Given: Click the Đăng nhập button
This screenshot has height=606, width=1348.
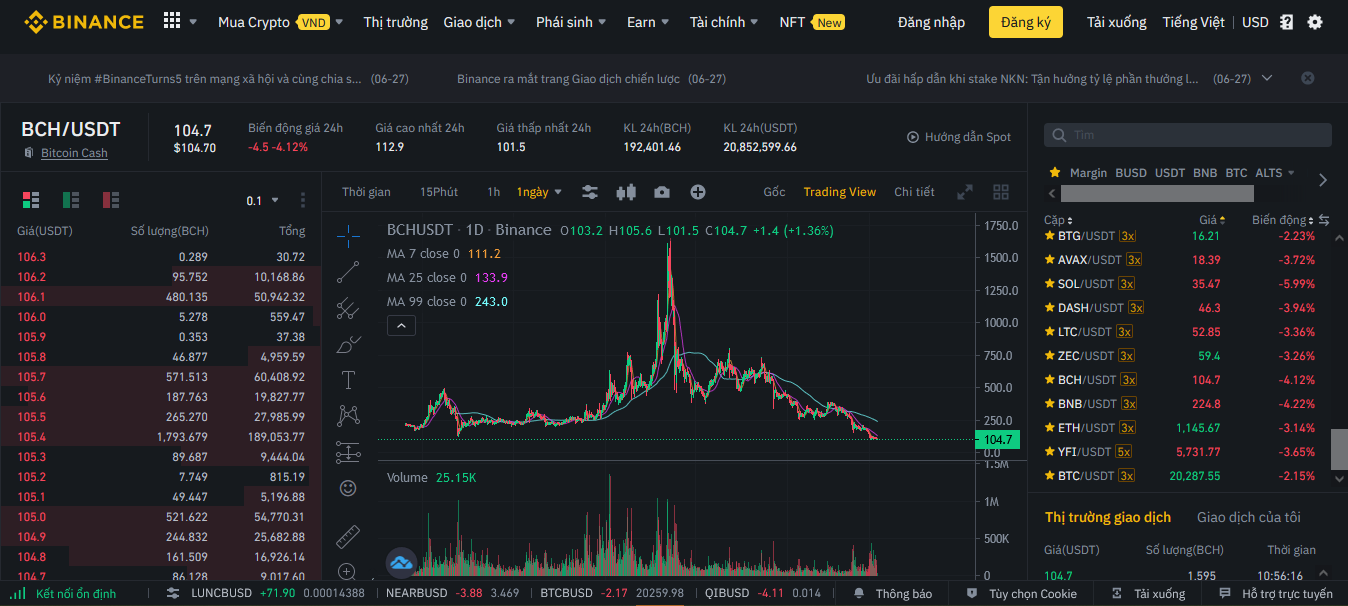Looking at the screenshot, I should pyautogui.click(x=931, y=22).
